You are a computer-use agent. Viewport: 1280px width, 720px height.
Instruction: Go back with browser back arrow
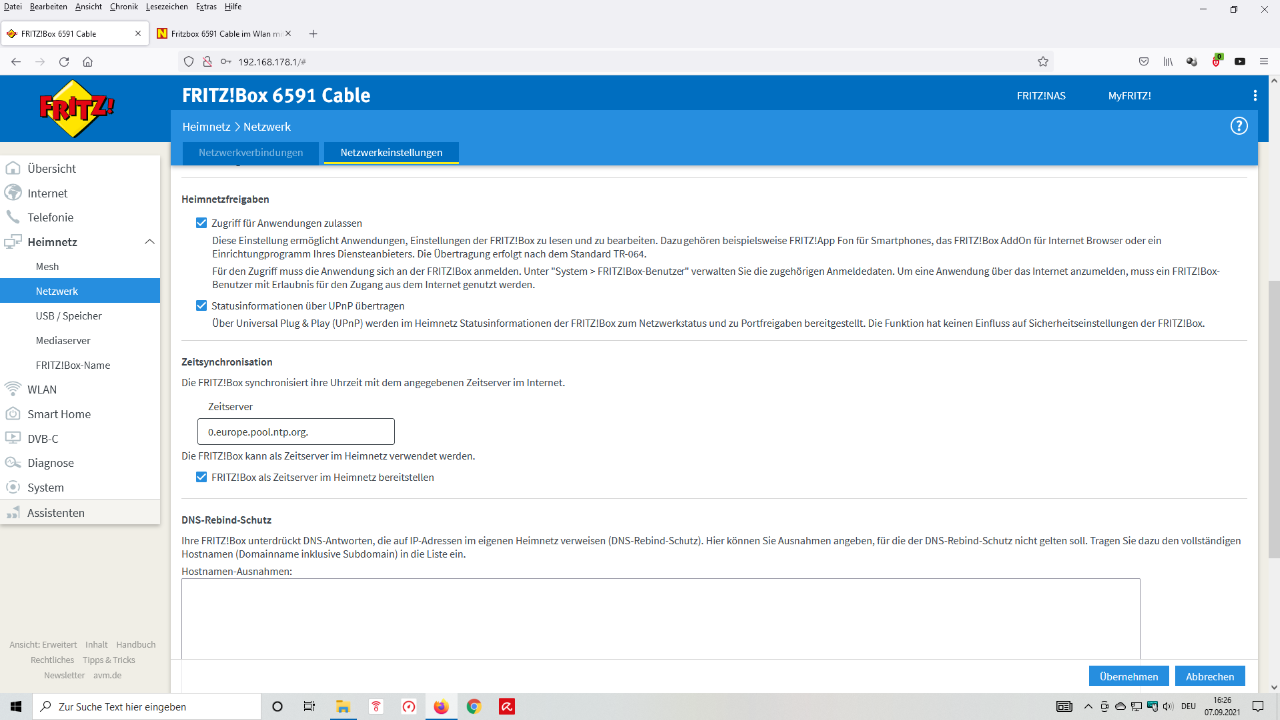pyautogui.click(x=16, y=61)
